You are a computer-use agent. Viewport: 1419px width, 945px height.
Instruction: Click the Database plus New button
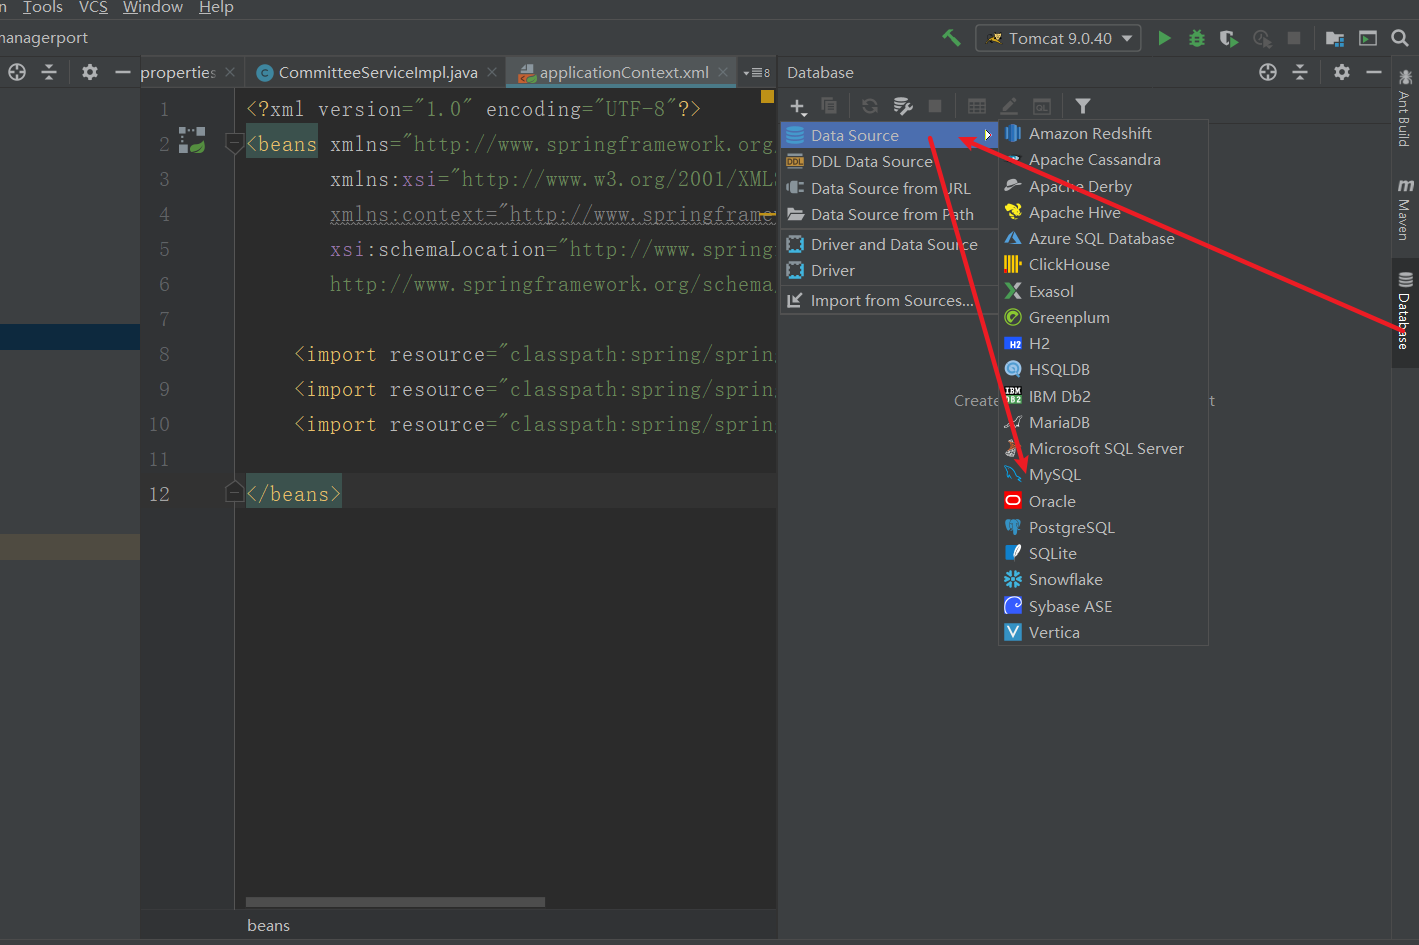click(x=798, y=106)
